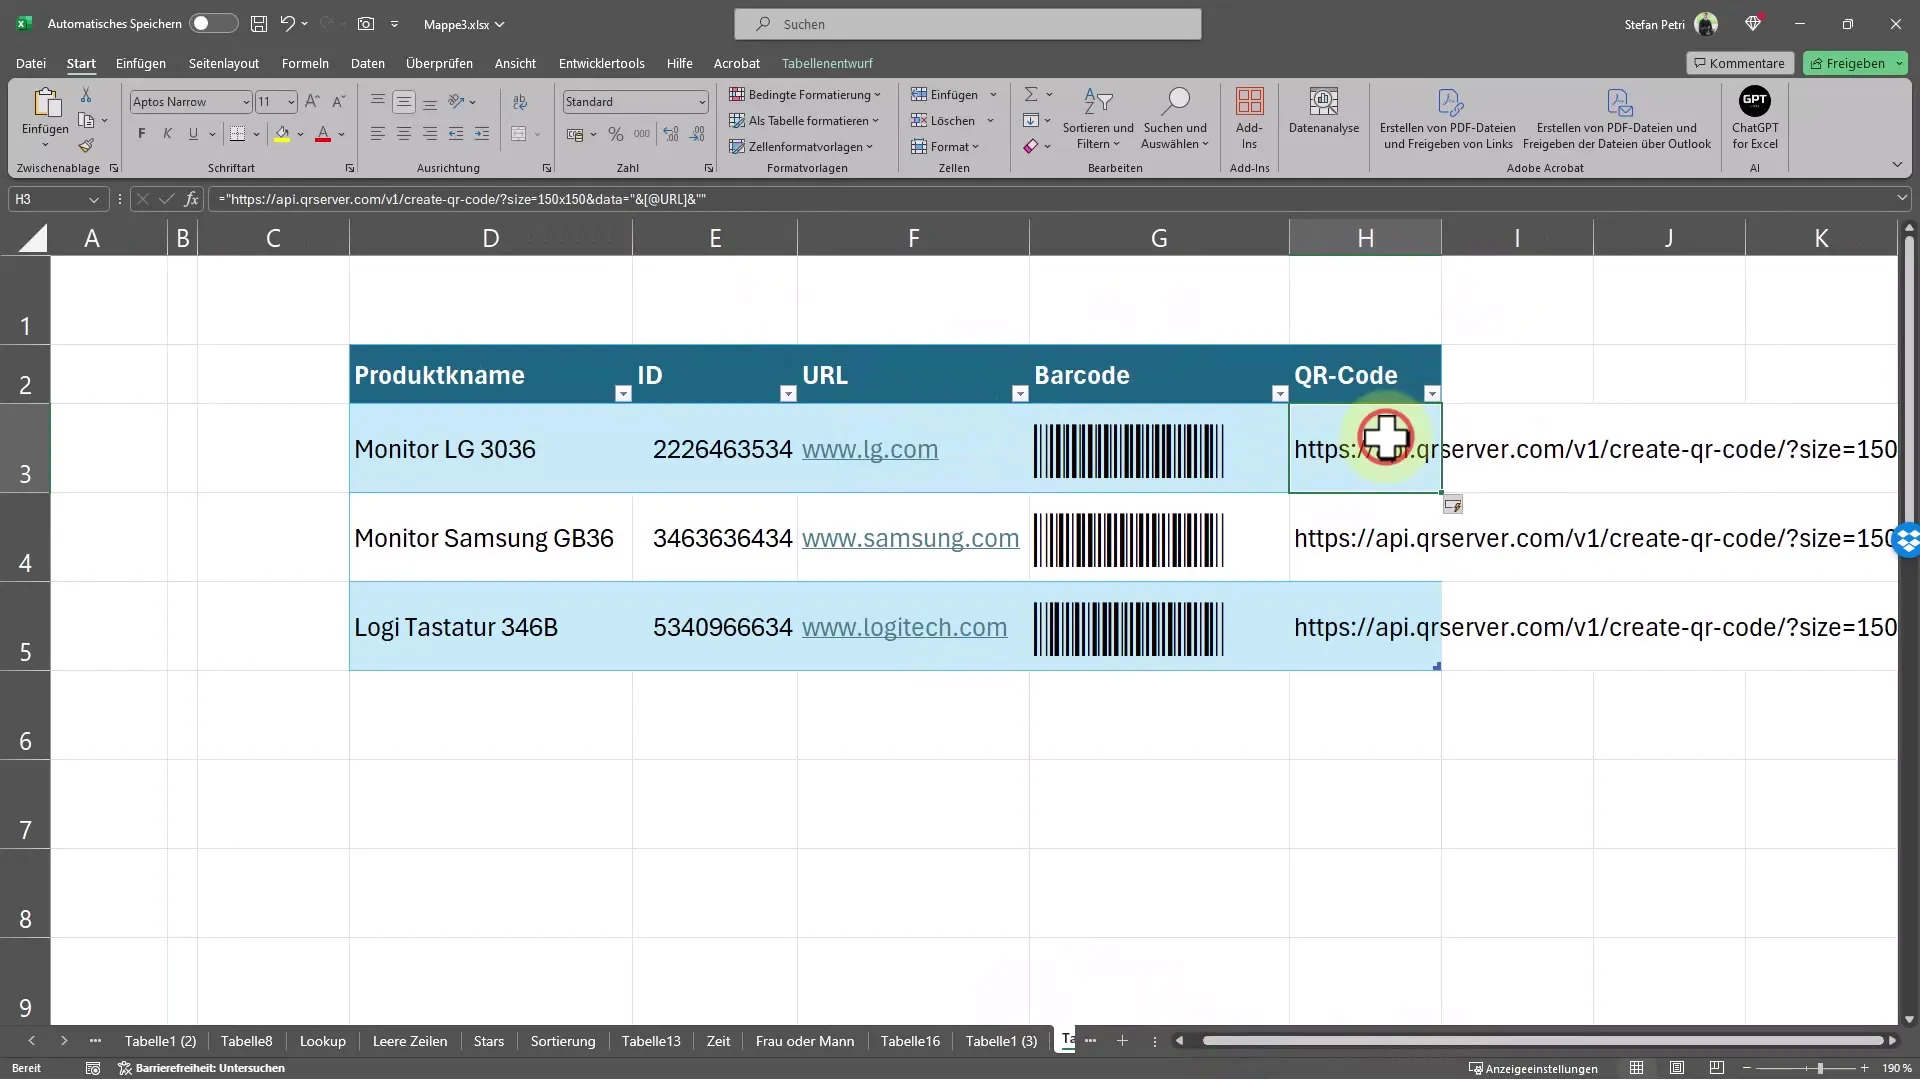Image resolution: width=1920 pixels, height=1080 pixels.
Task: Switch to the Entwicklertools tab
Action: (601, 63)
